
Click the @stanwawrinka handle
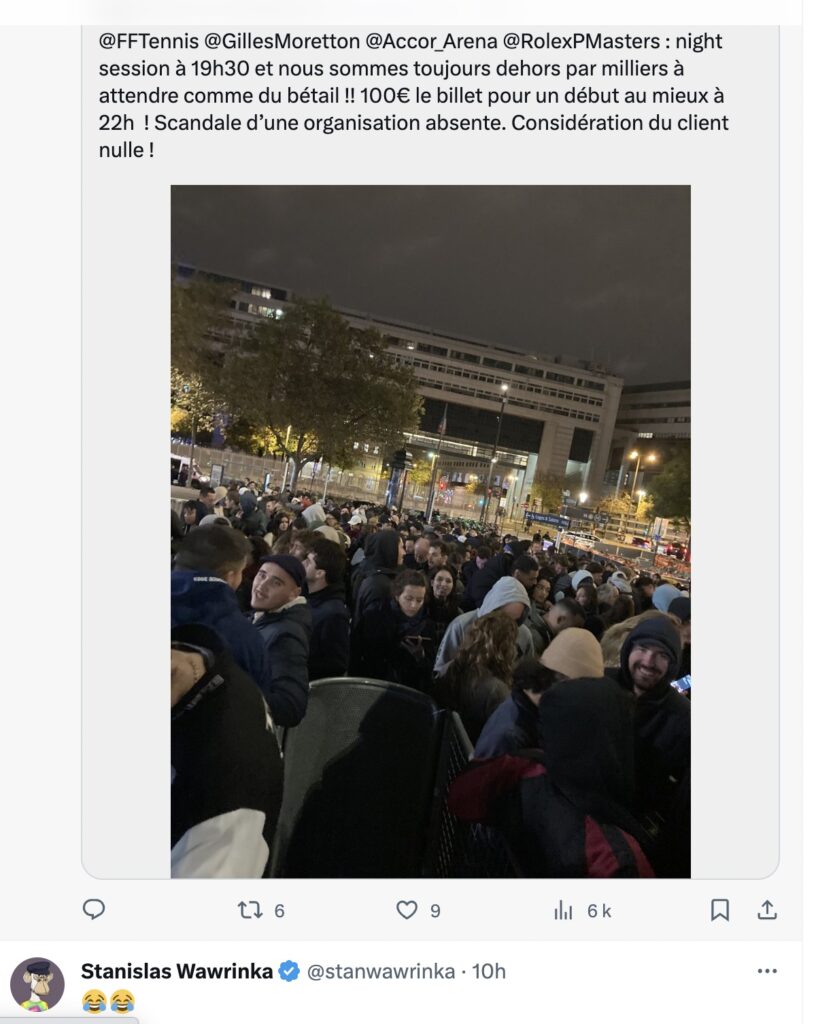click(381, 972)
